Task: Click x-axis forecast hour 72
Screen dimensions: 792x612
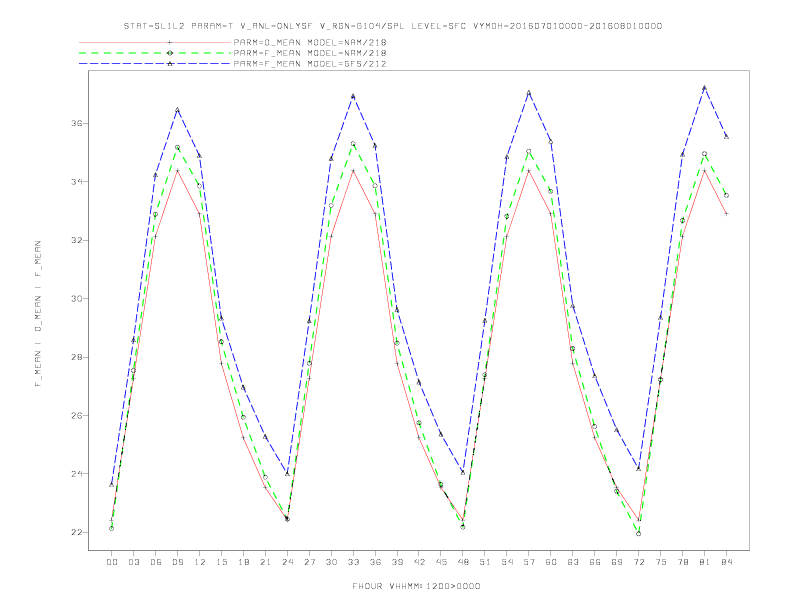Action: point(639,562)
